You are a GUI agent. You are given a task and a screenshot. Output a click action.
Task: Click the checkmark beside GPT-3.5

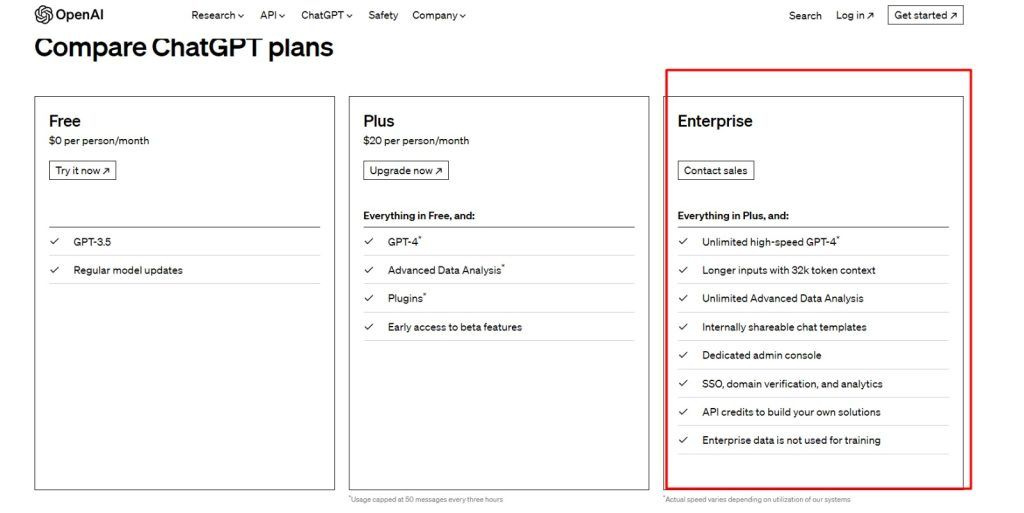click(54, 241)
